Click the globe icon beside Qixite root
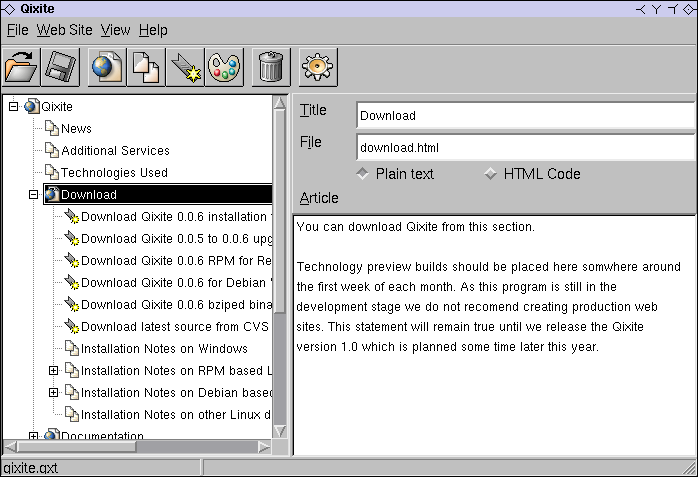 pyautogui.click(x=32, y=106)
